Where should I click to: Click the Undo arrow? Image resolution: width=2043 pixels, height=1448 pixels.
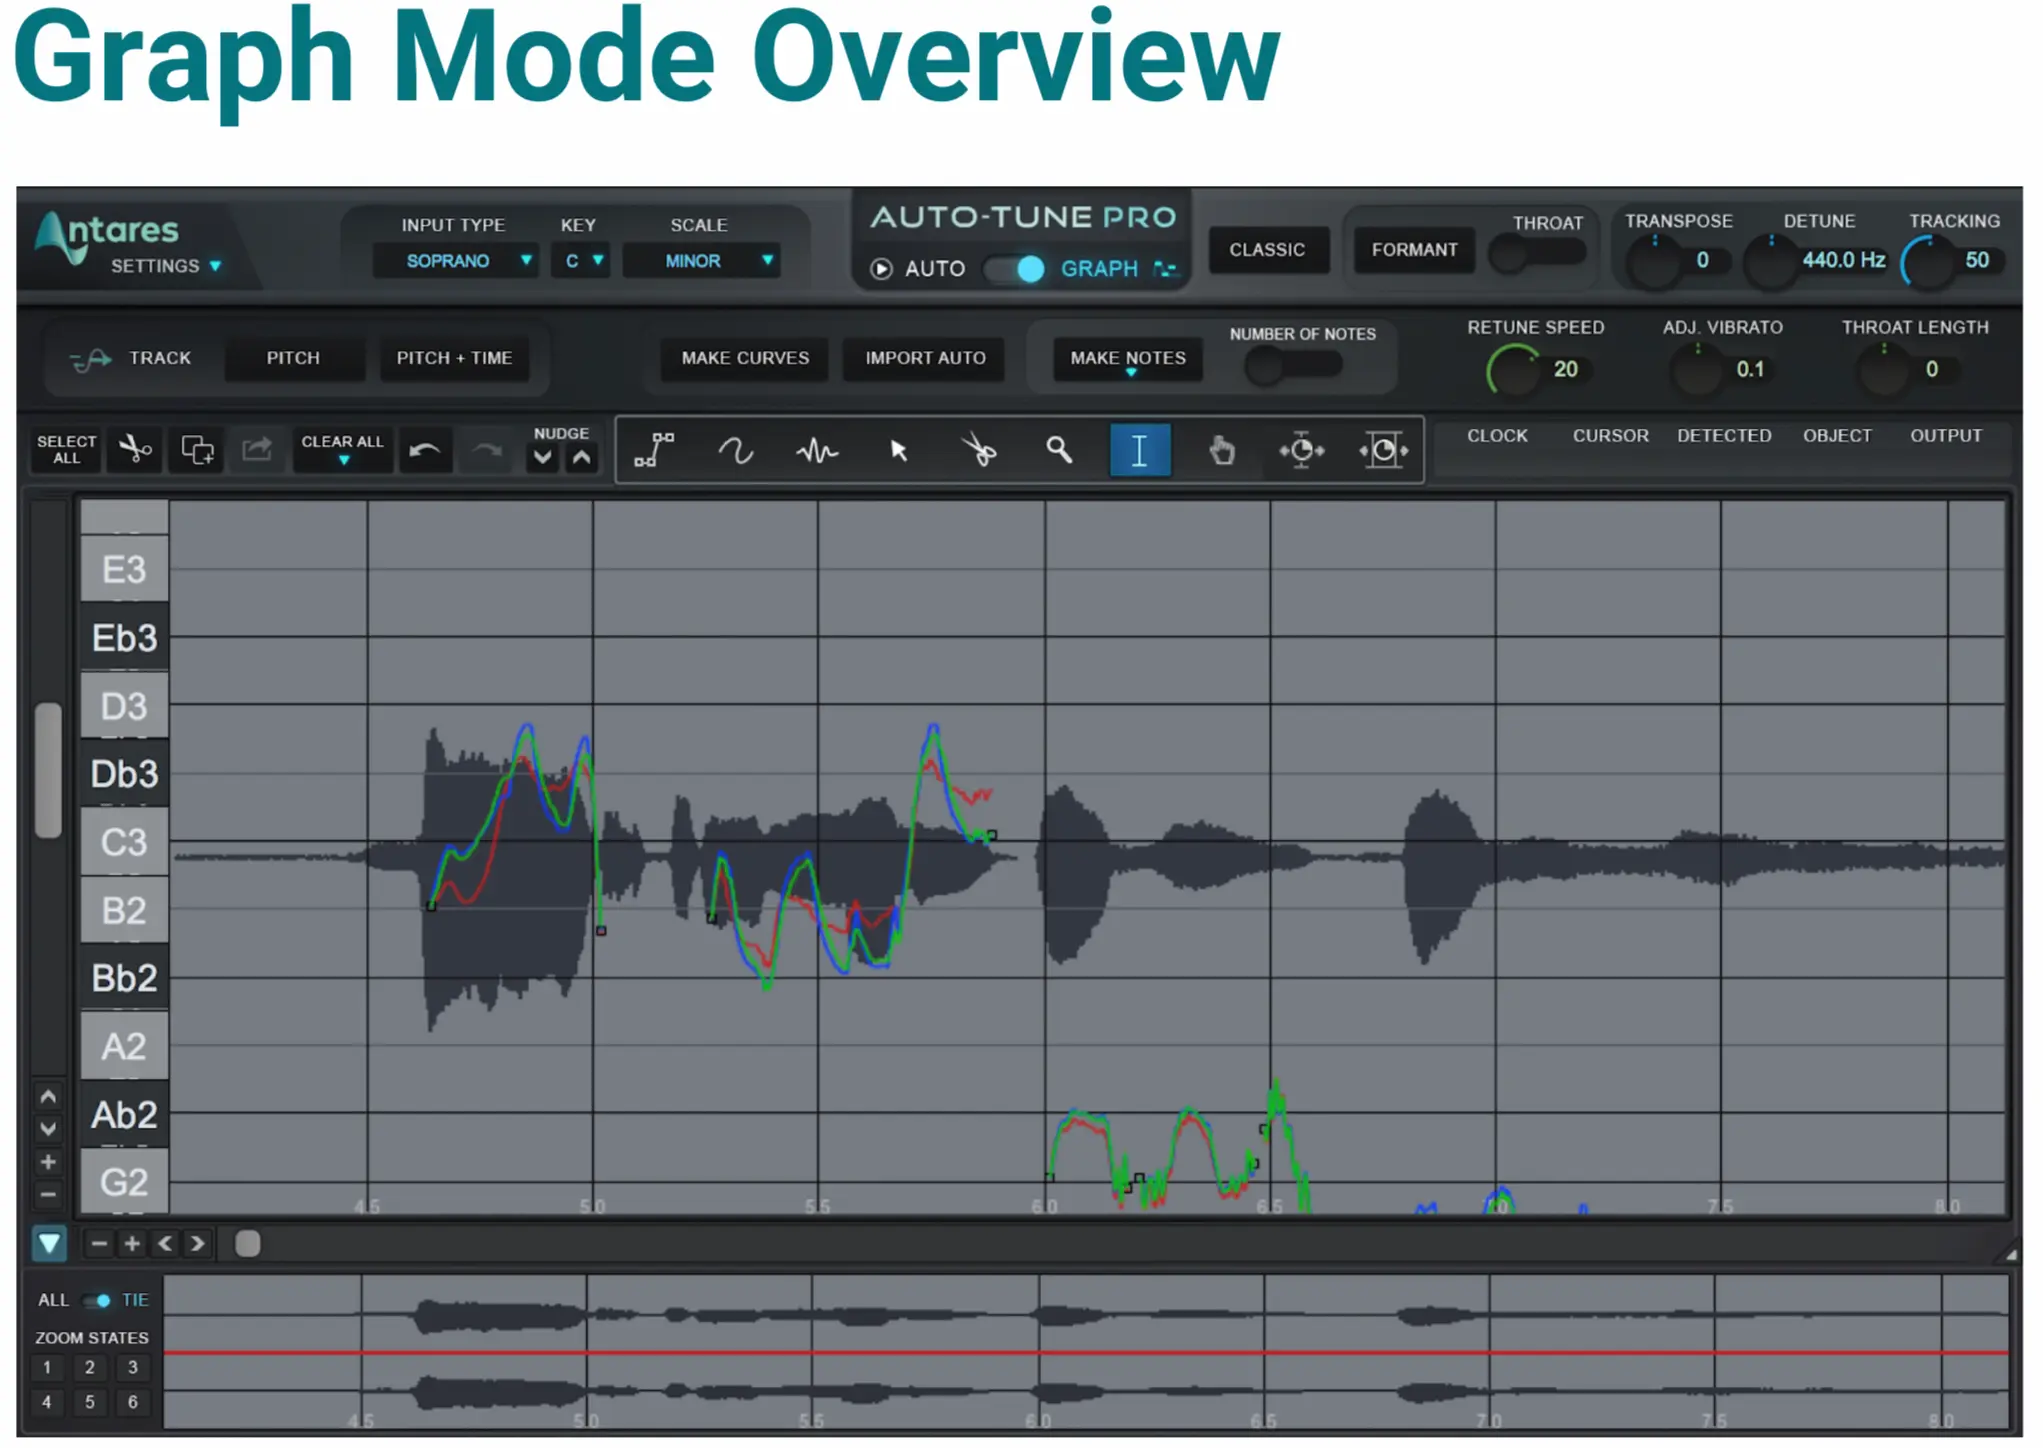click(425, 451)
